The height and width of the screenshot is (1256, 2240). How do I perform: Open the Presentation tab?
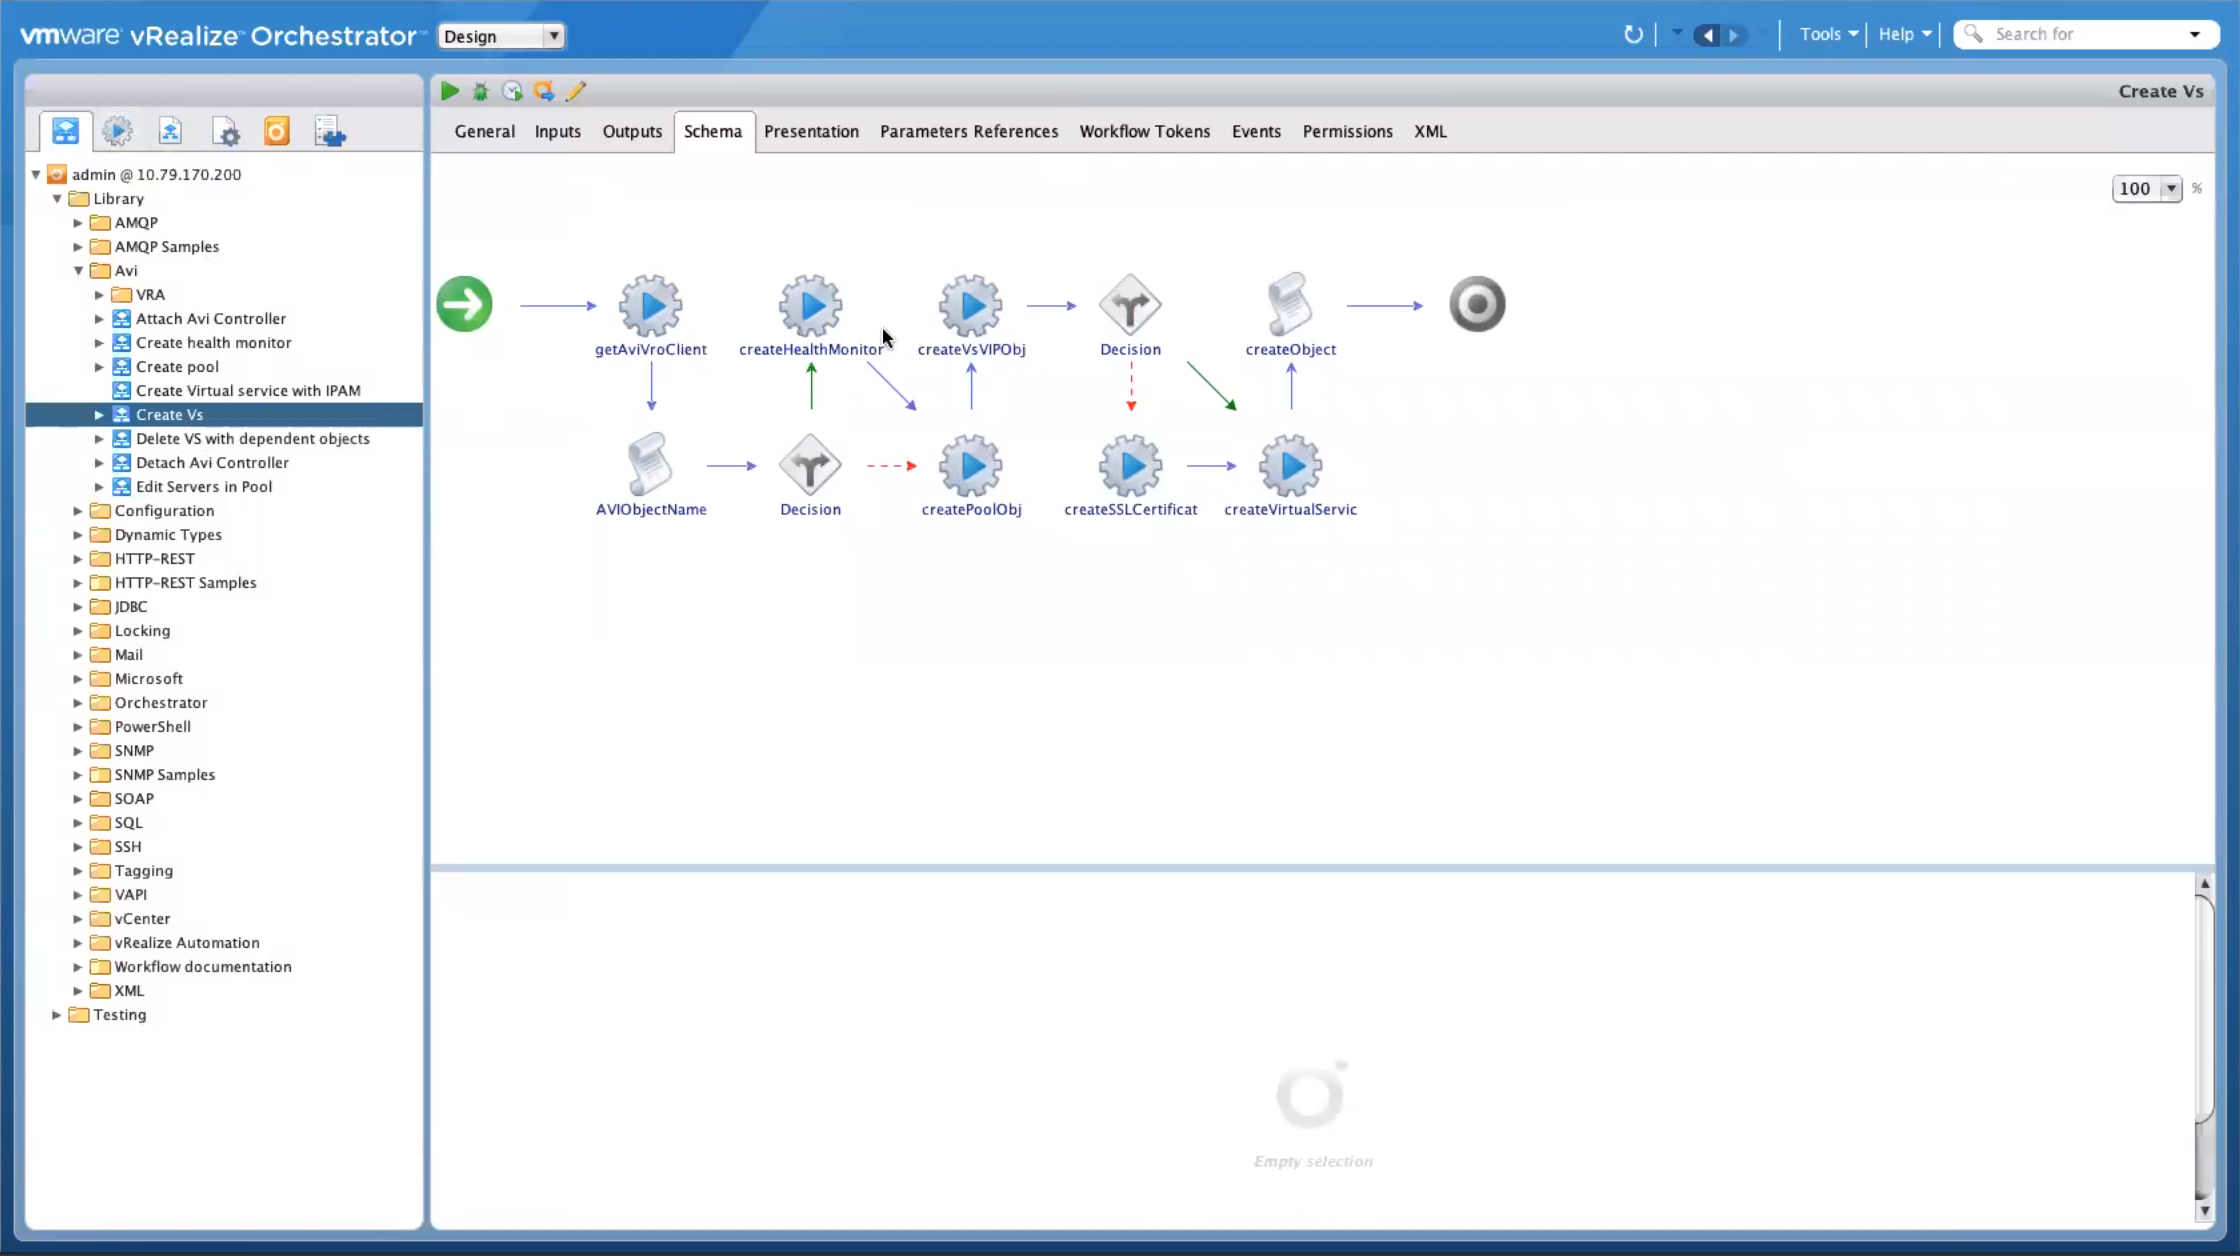[811, 131]
